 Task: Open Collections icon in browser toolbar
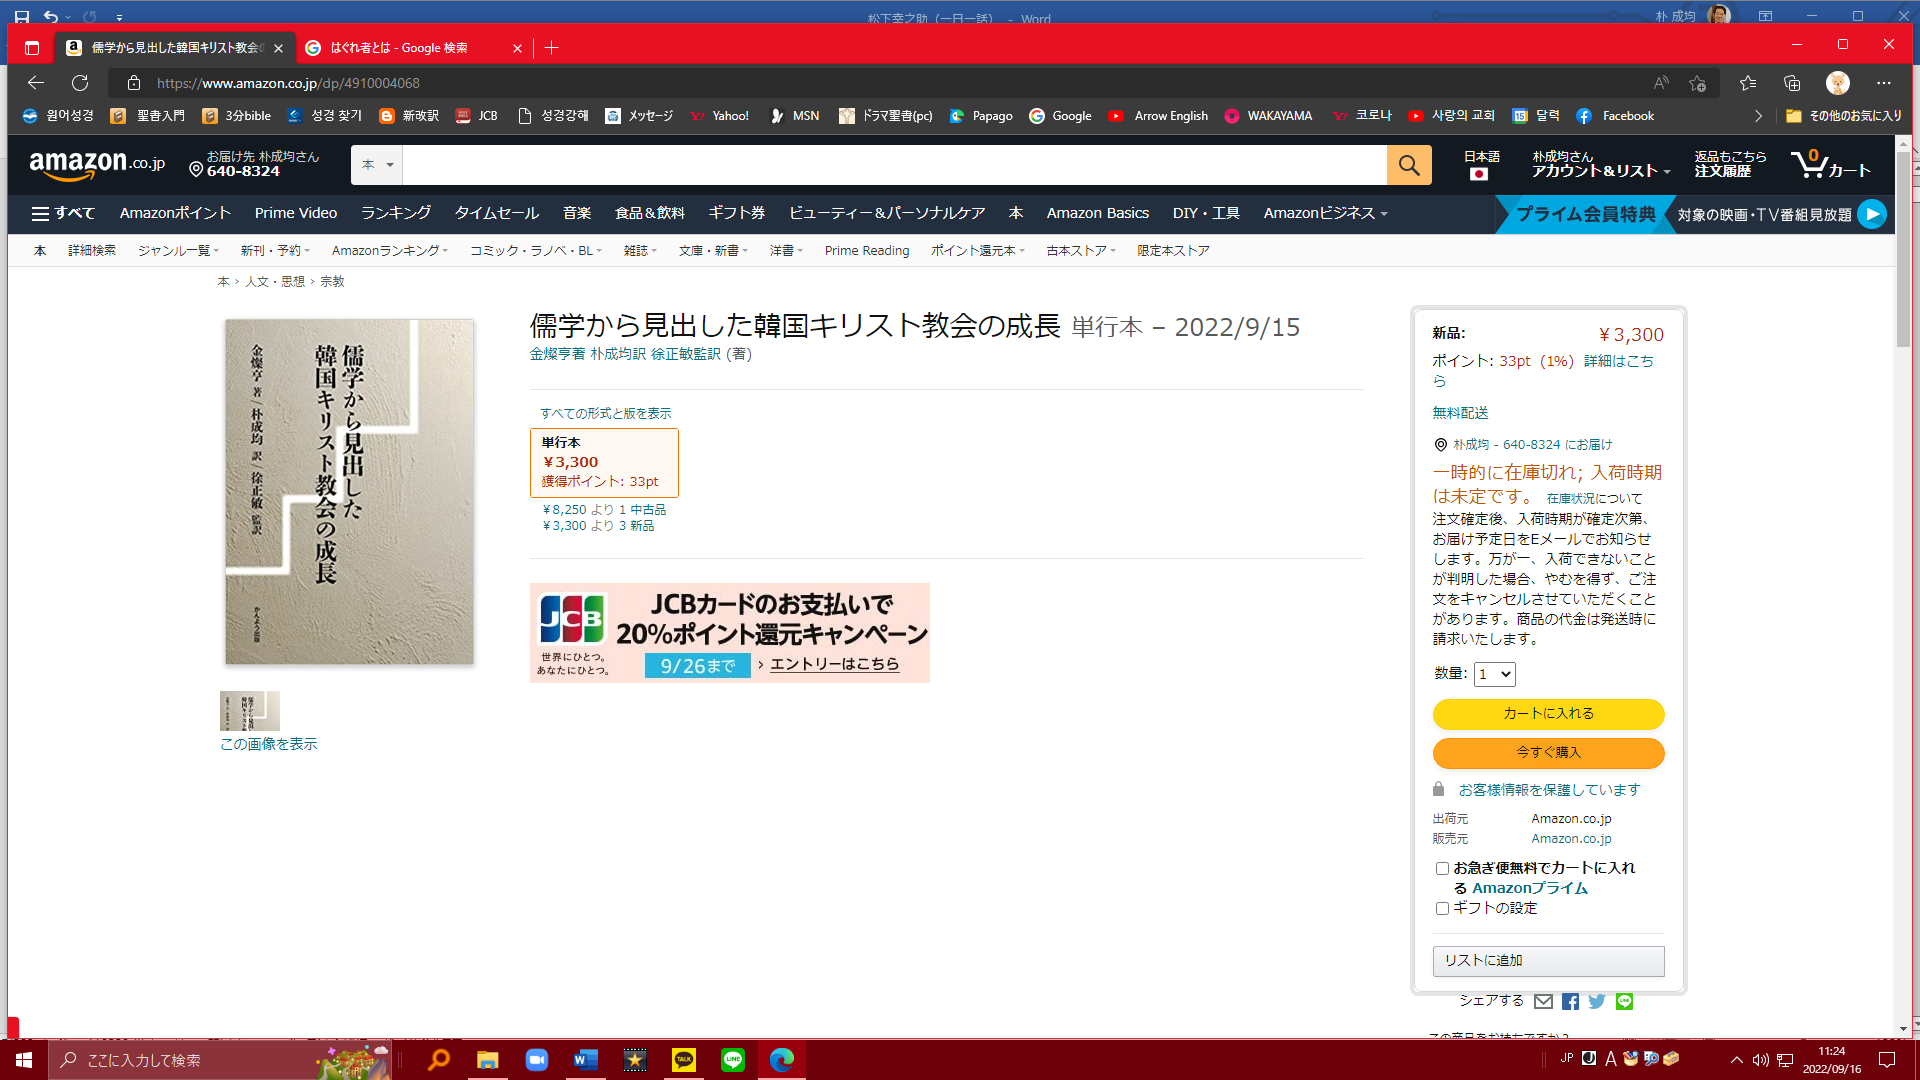pos(1792,83)
